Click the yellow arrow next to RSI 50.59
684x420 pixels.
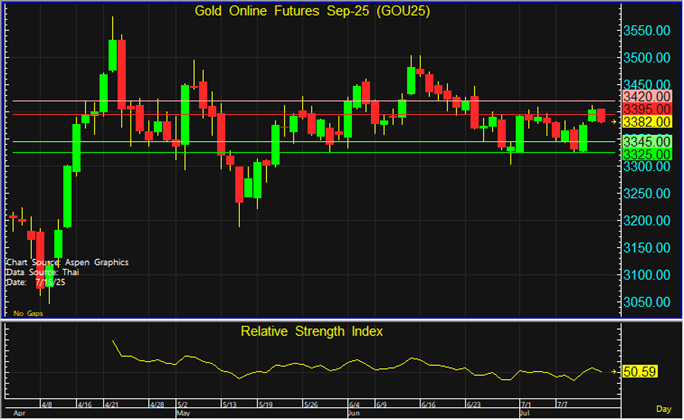tap(613, 372)
